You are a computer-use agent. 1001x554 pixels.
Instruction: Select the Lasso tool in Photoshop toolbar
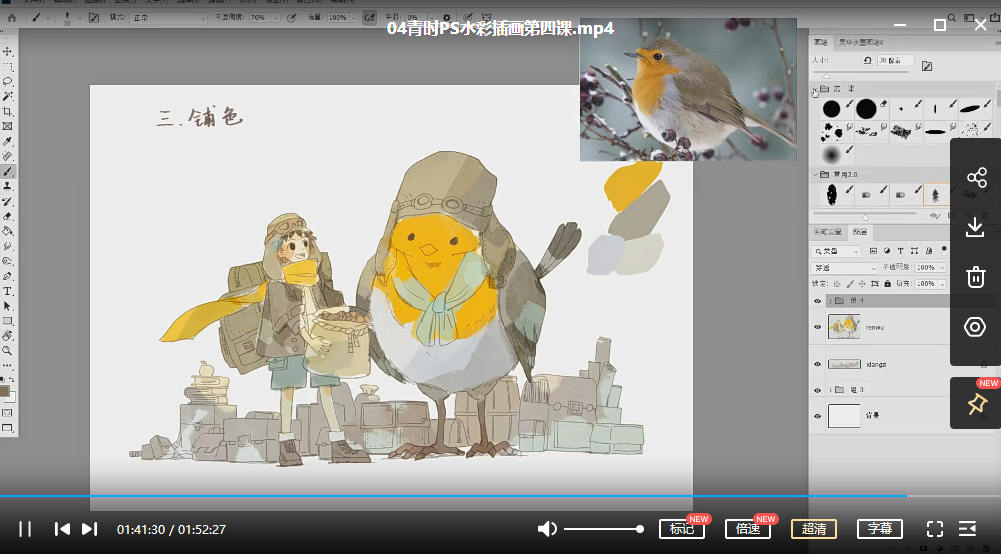coord(8,81)
